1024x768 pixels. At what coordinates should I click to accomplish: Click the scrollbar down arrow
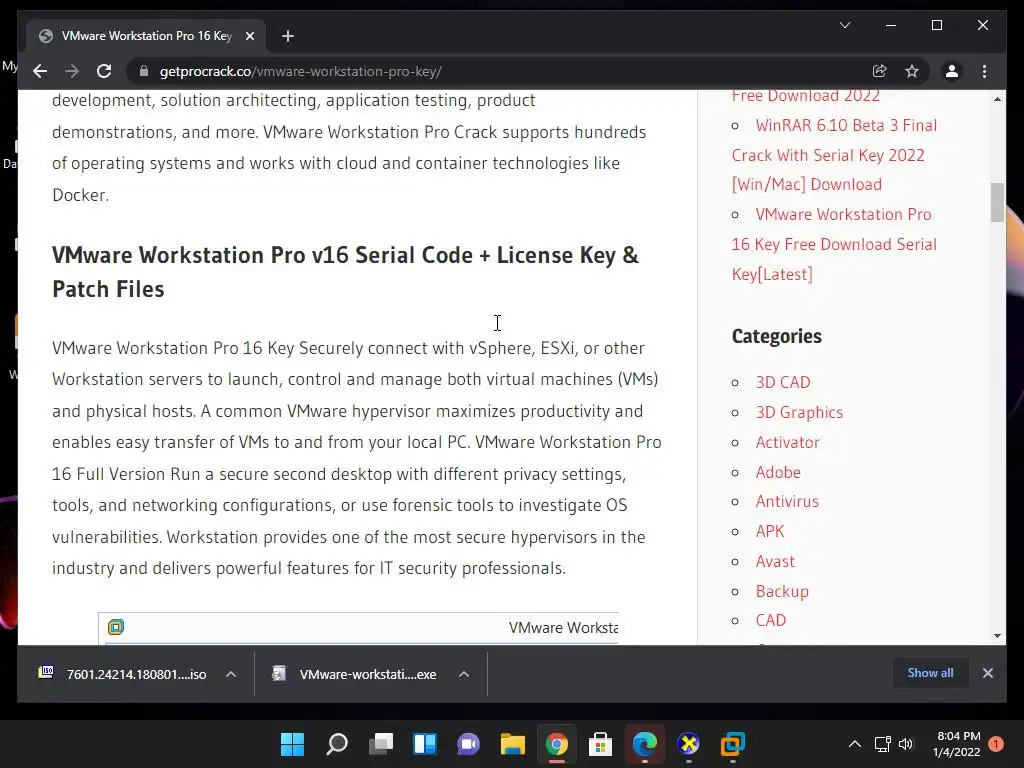[997, 635]
